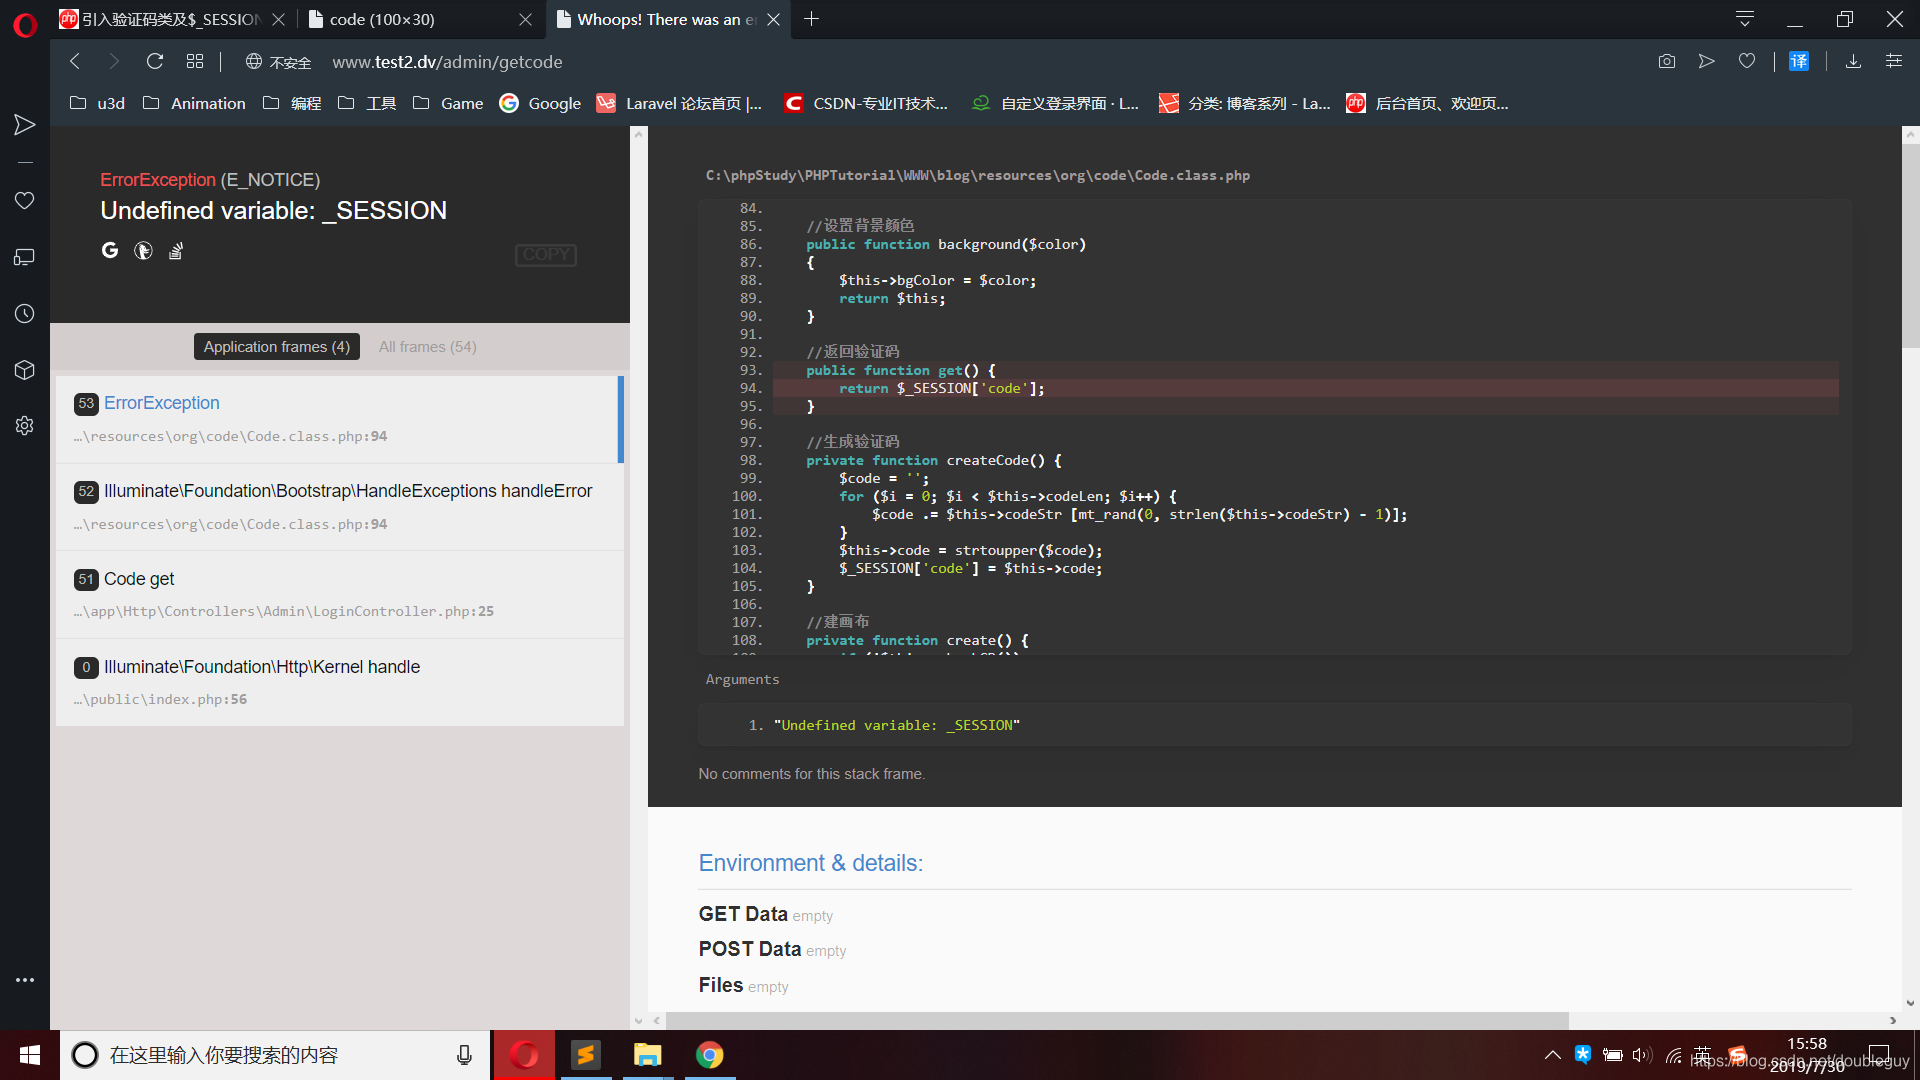Open new browser tab
The height and width of the screenshot is (1080, 1920).
[x=811, y=19]
